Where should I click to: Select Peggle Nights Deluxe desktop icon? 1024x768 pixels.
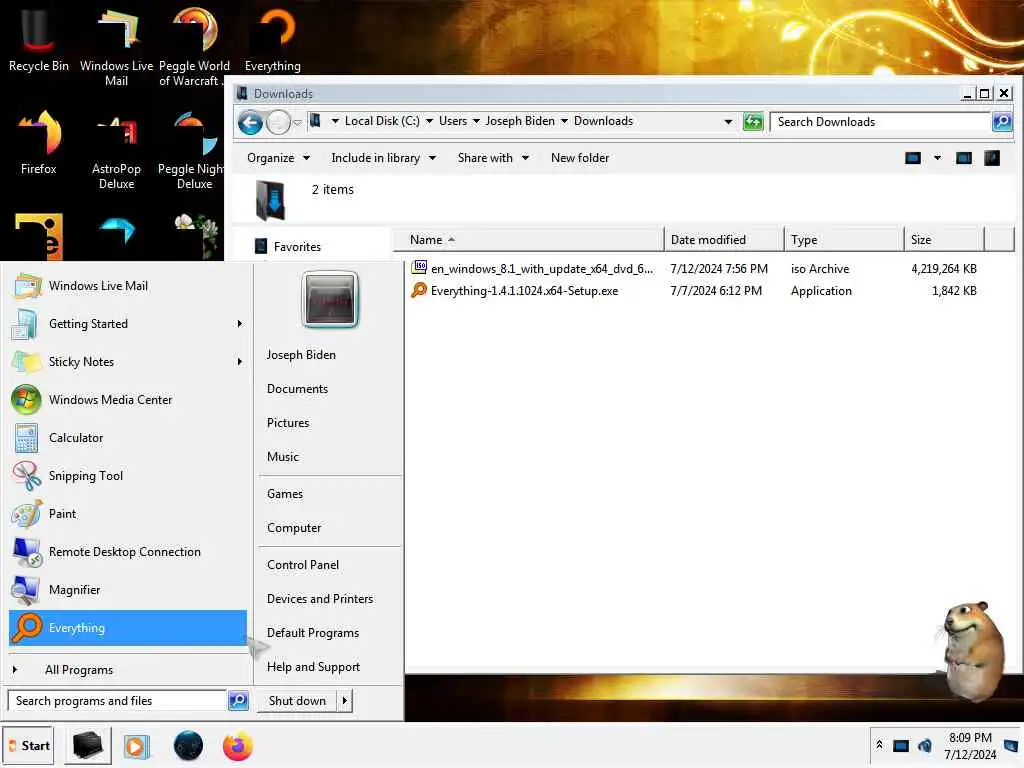[191, 150]
